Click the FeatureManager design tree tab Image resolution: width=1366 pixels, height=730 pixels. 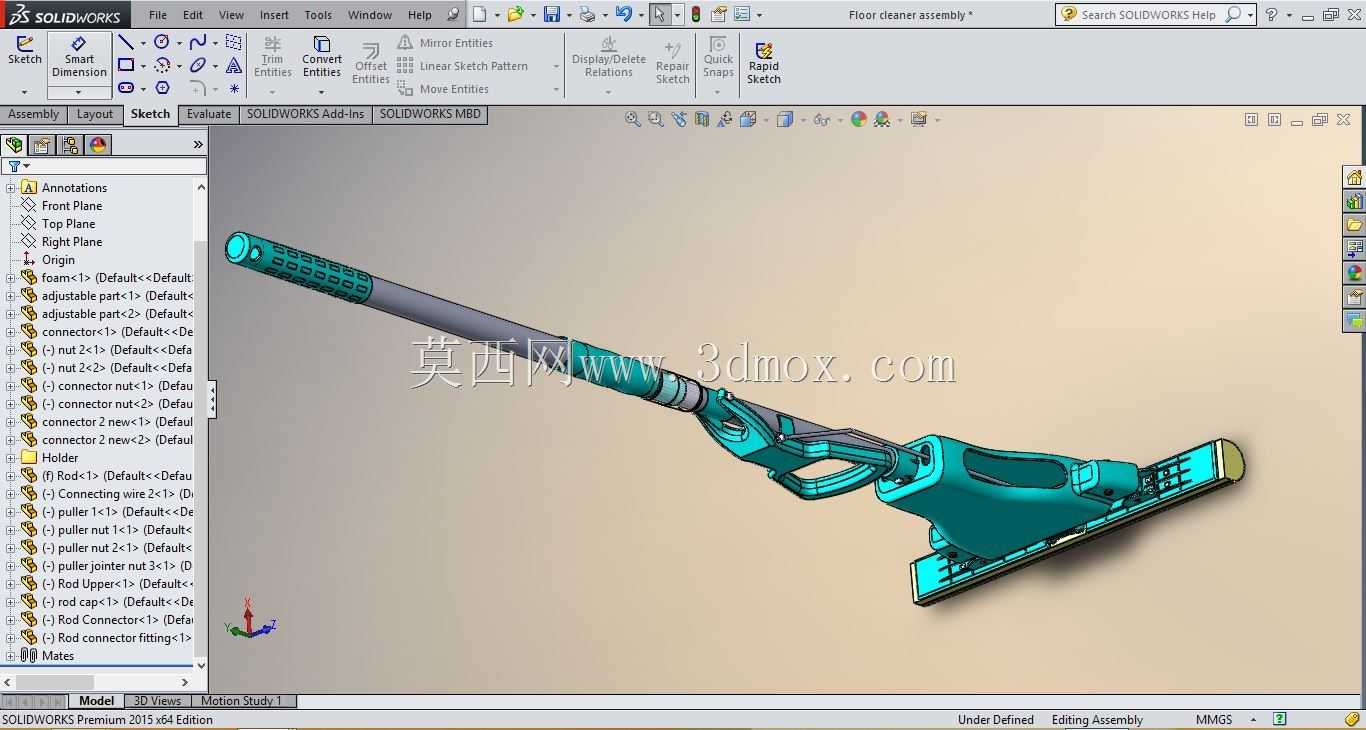14,145
